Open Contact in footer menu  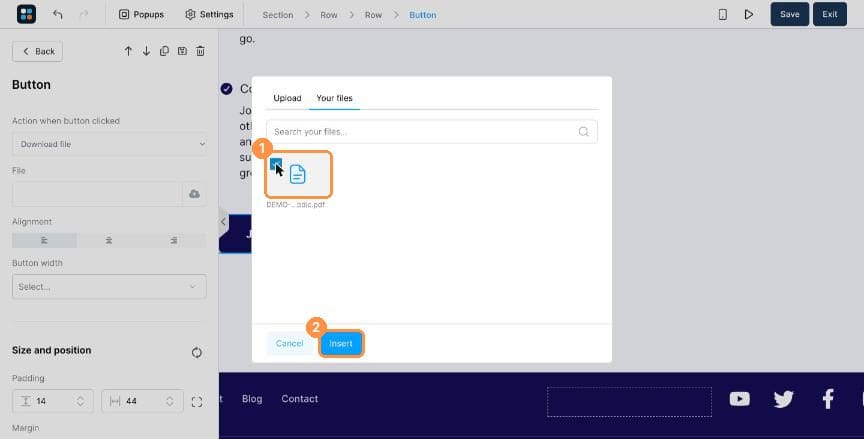point(300,399)
